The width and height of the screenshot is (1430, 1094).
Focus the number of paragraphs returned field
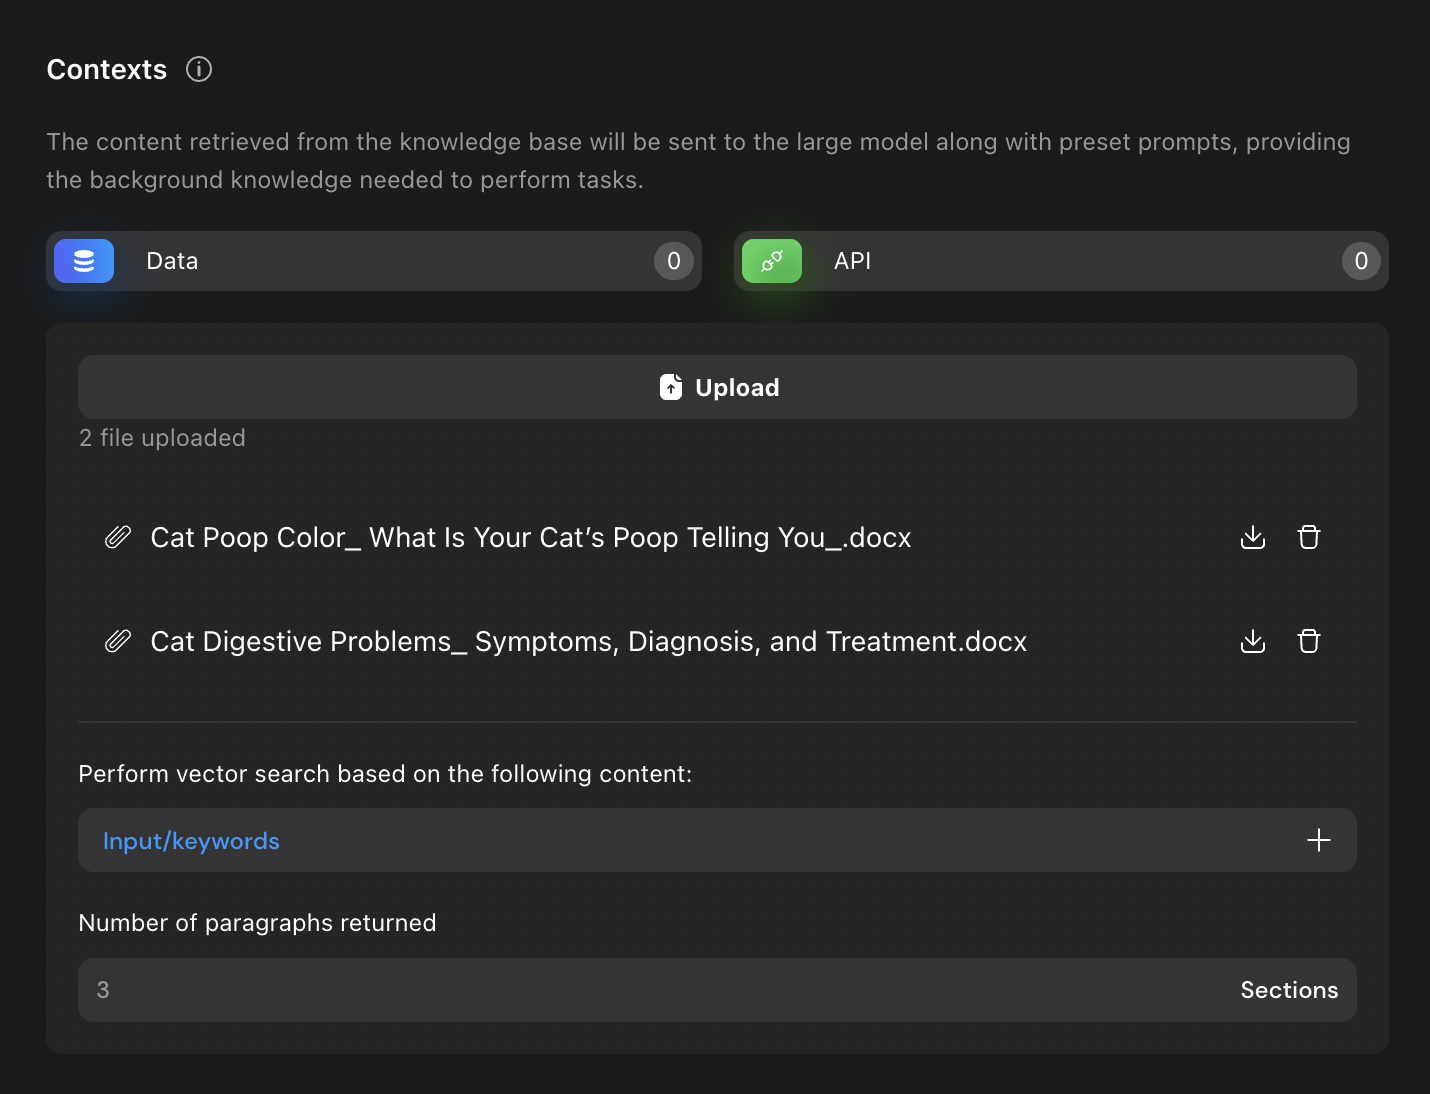pyautogui.click(x=600, y=990)
